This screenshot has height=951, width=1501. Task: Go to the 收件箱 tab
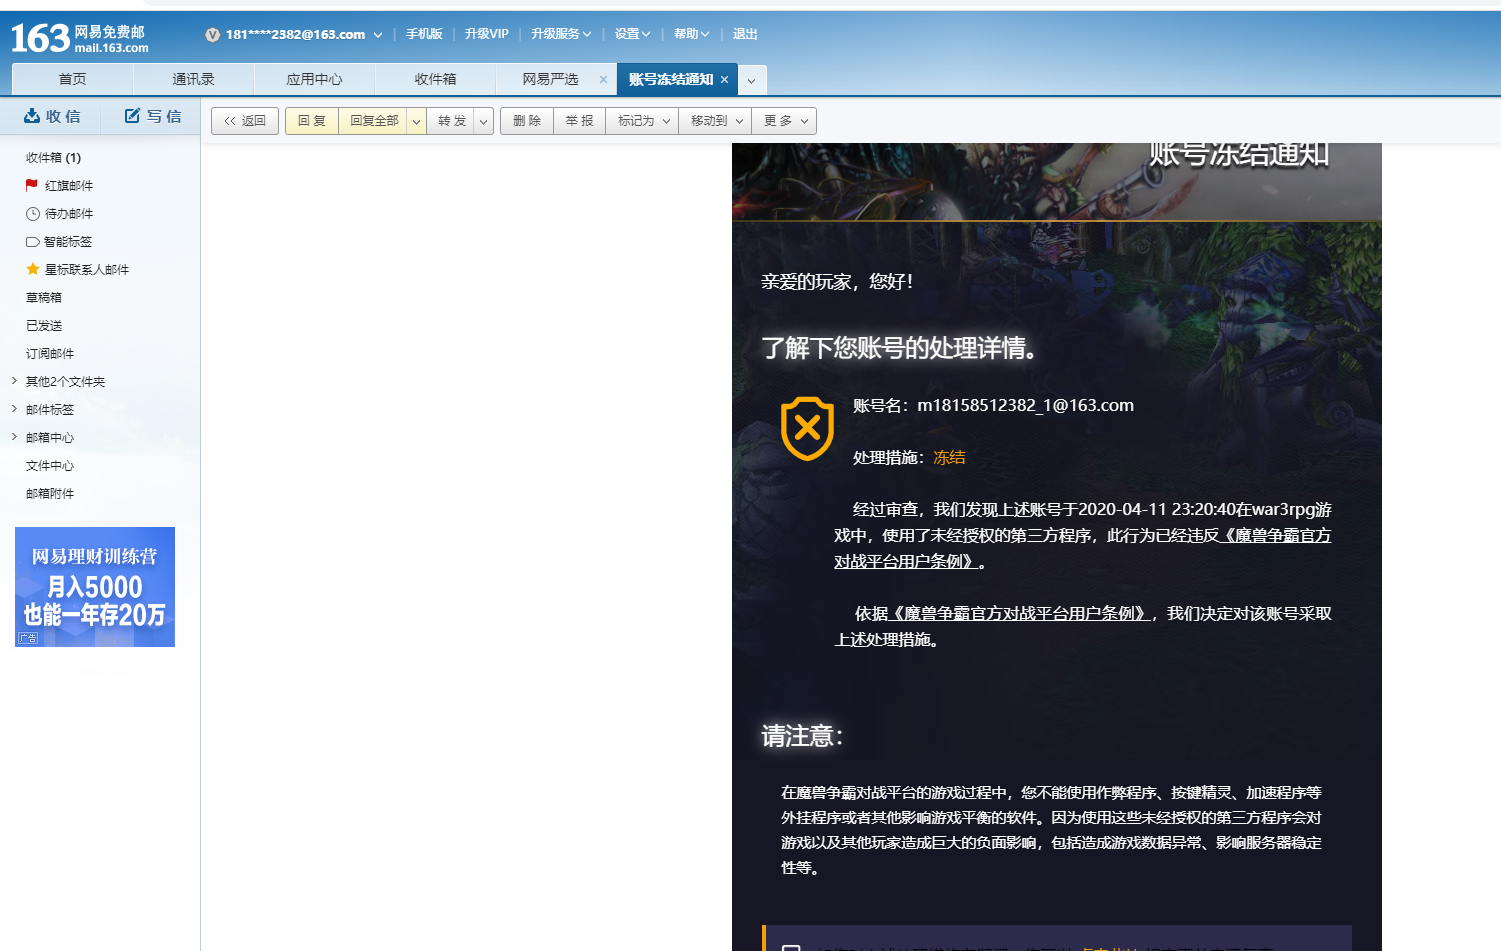pos(435,79)
